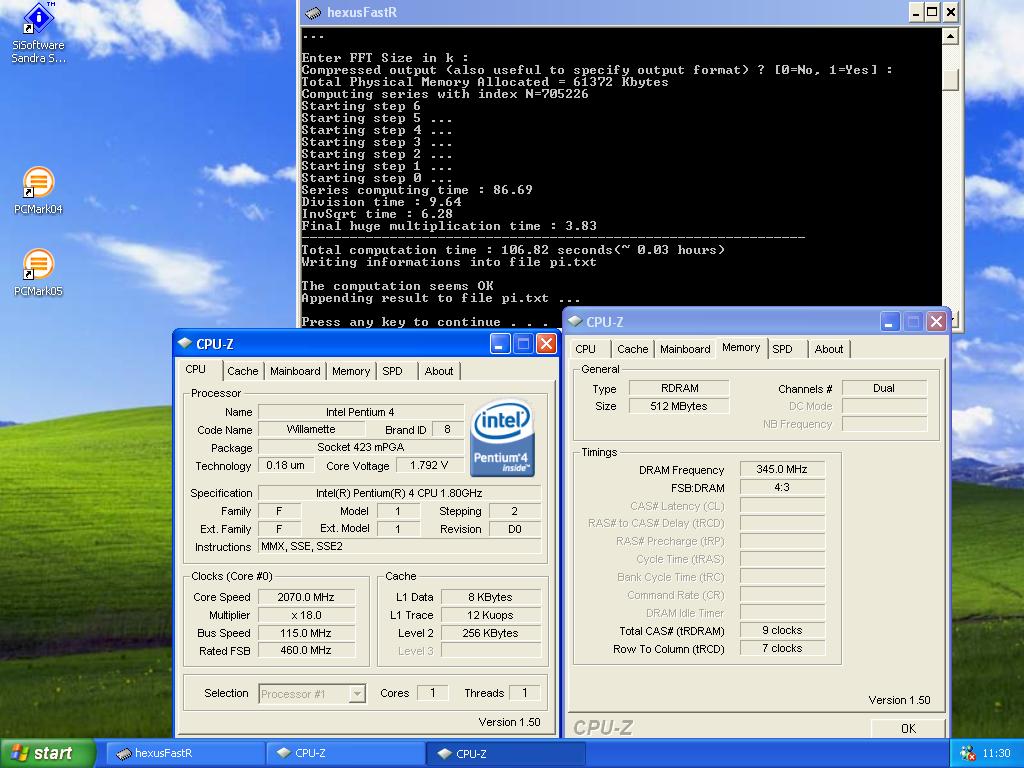Open the PCMark04 desktop shortcut

pos(39,191)
